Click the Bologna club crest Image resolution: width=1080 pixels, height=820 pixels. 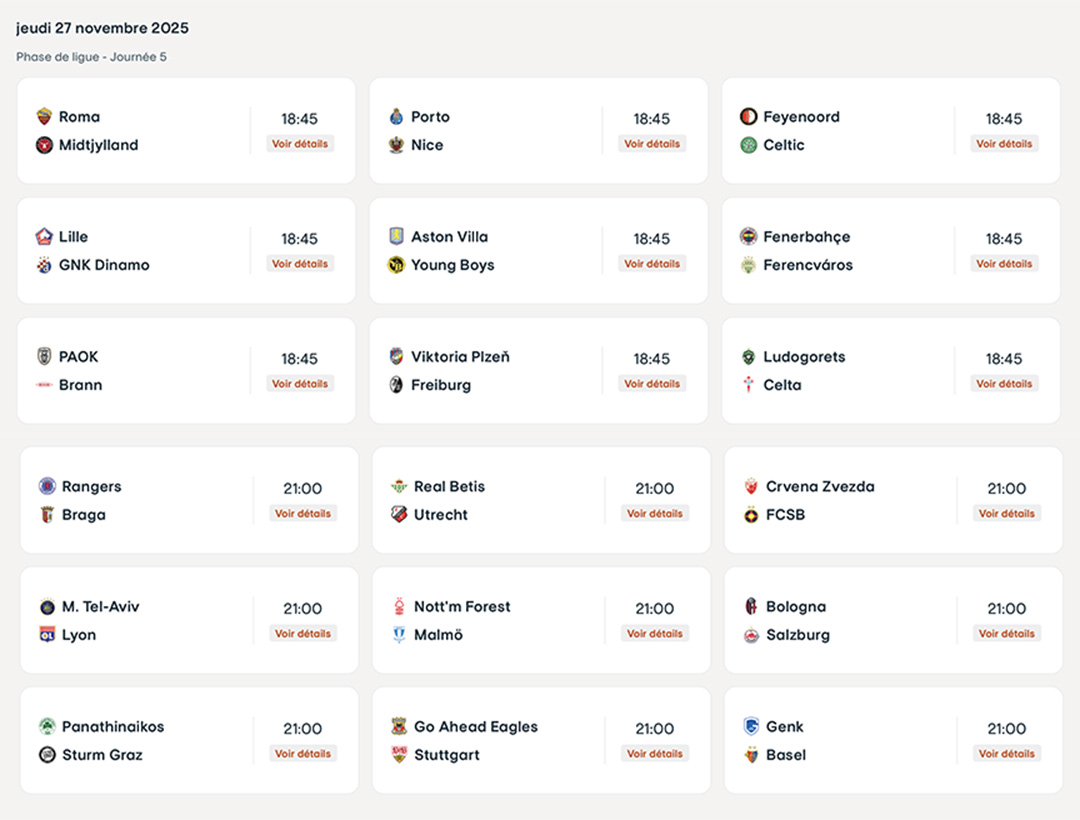[751, 607]
